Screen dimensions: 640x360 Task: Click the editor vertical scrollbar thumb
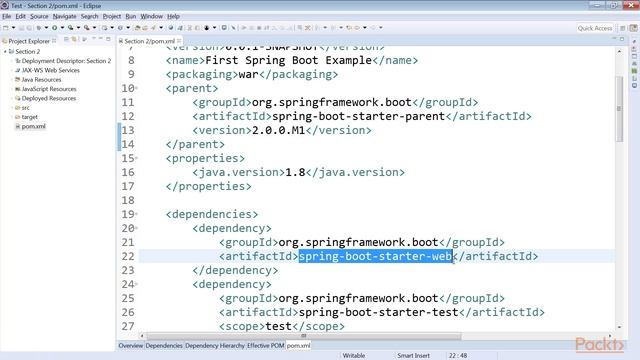(x=619, y=109)
